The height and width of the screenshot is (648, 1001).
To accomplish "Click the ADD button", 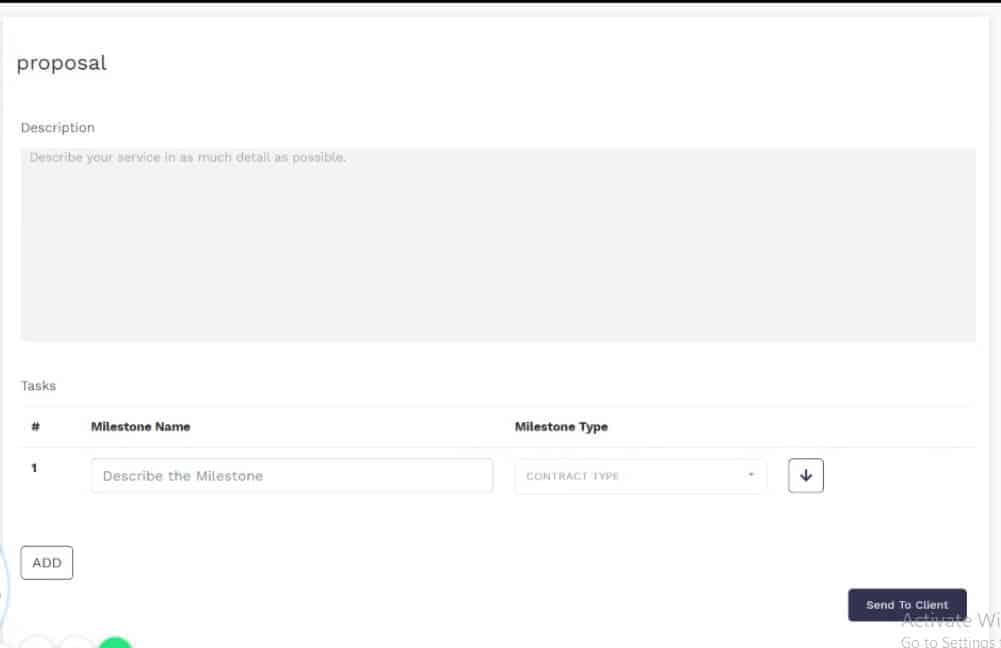I will [47, 562].
